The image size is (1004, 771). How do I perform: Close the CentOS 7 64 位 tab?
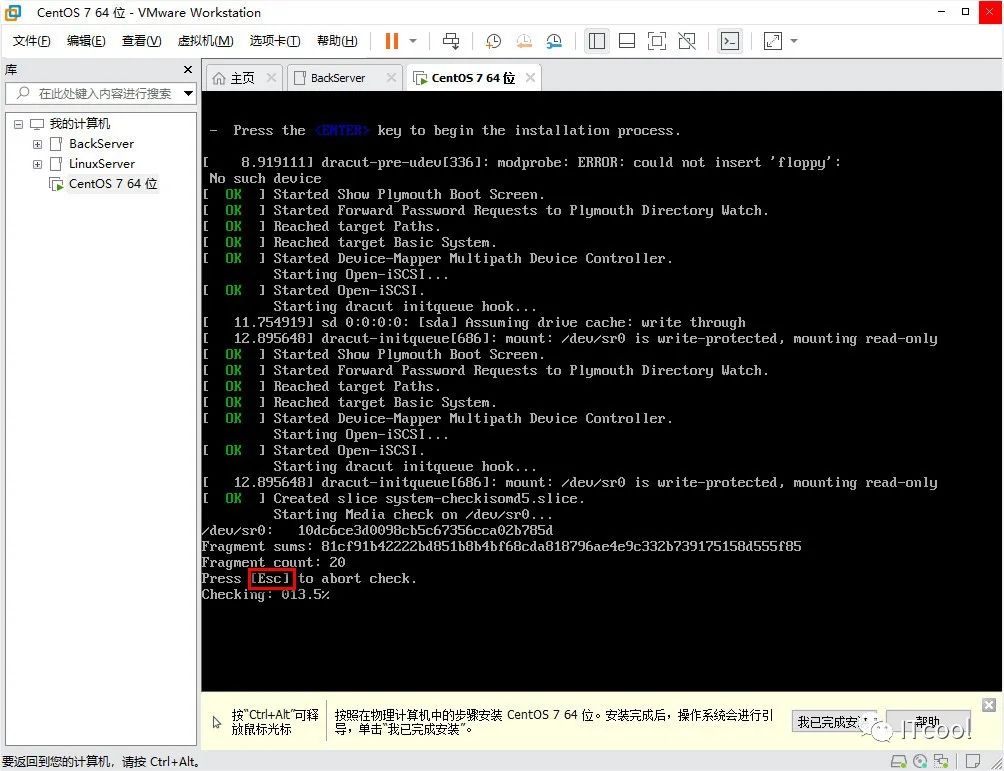click(530, 77)
